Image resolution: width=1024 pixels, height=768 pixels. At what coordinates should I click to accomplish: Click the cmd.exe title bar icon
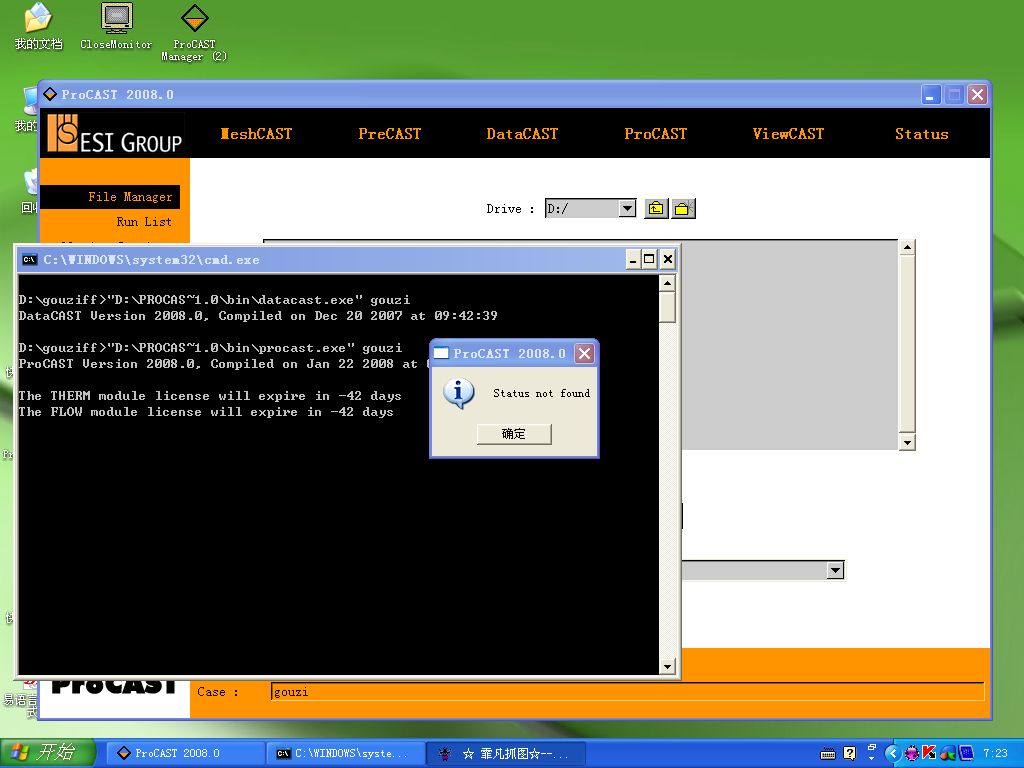coord(29,259)
